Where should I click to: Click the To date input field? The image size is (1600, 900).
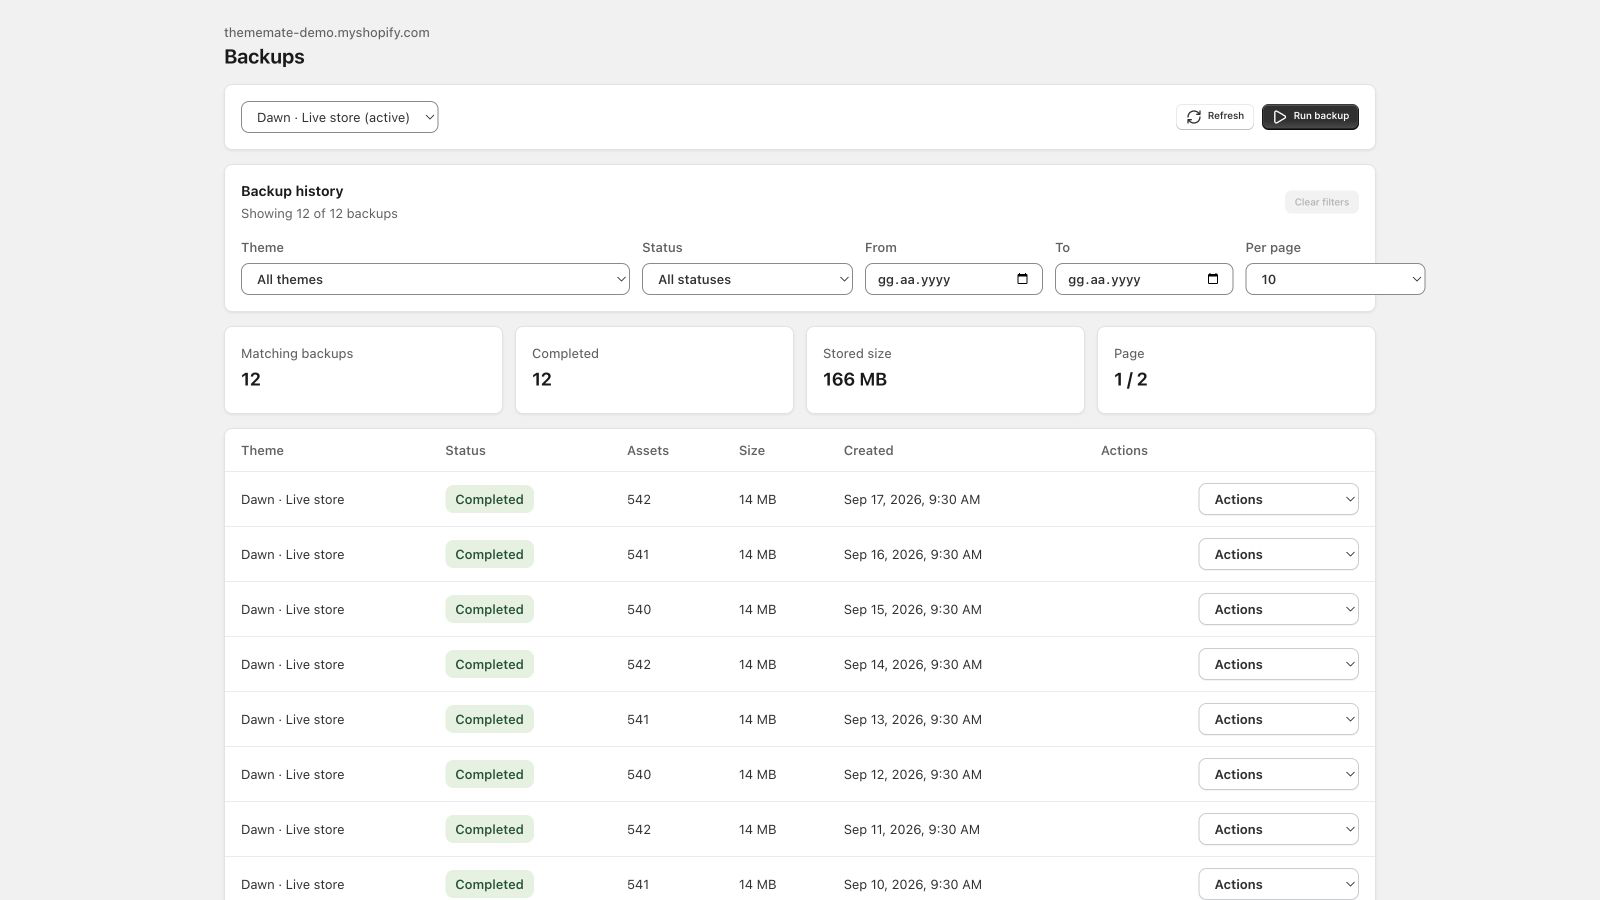coord(1143,279)
